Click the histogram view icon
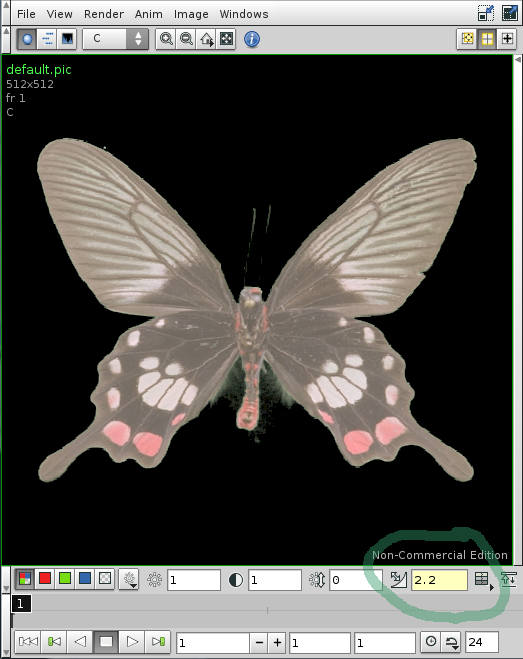 pyautogui.click(x=67, y=39)
